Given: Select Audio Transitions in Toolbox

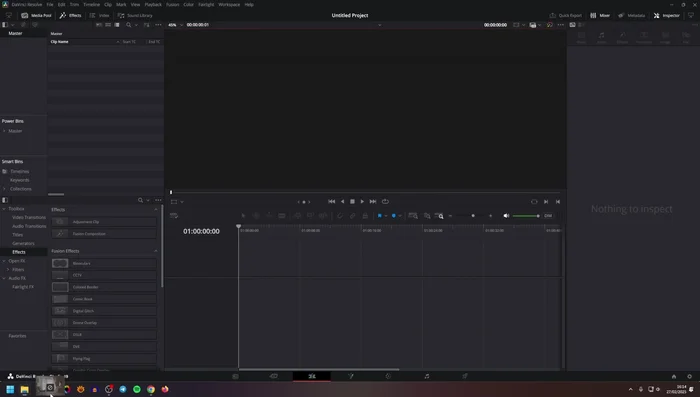Looking at the screenshot, I should [29, 226].
